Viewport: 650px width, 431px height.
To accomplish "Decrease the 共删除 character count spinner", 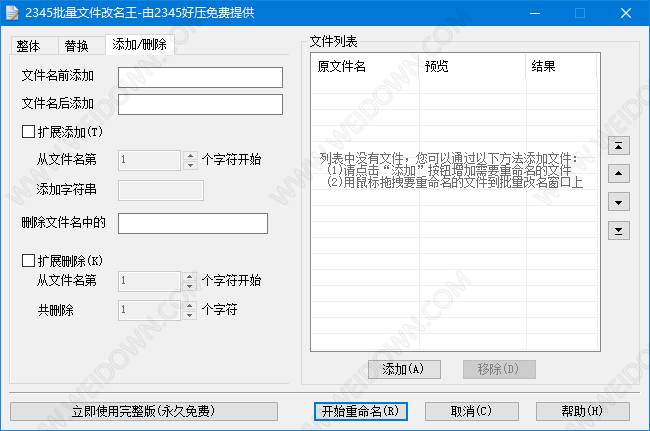I will tap(189, 315).
